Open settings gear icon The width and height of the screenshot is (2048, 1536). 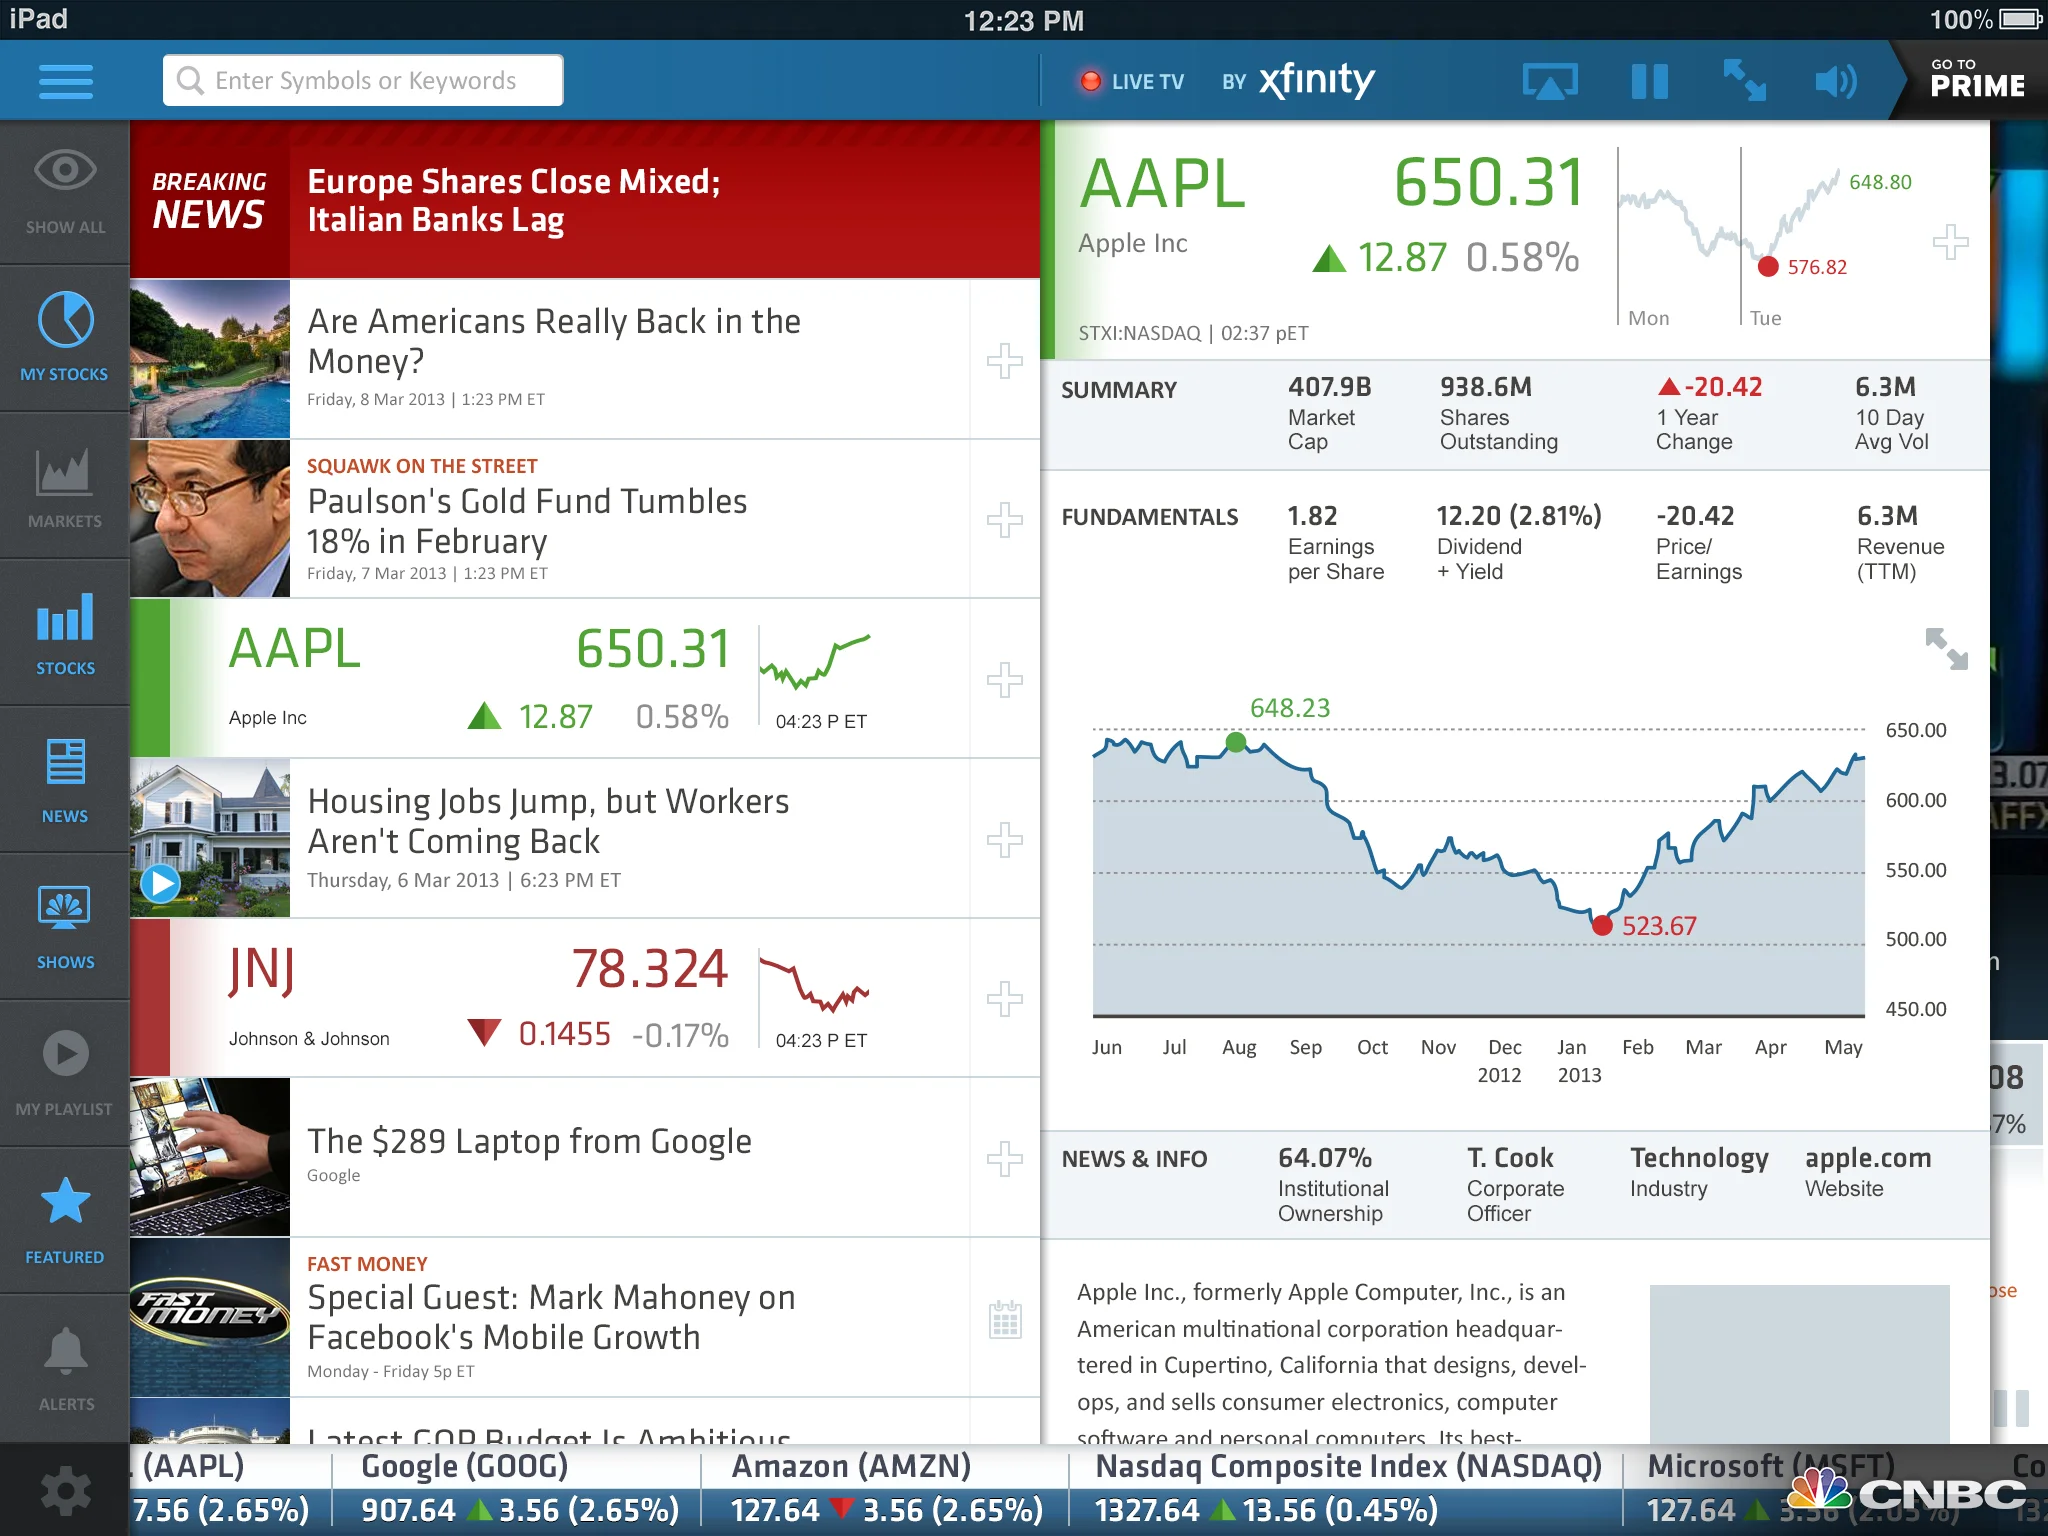click(65, 1491)
